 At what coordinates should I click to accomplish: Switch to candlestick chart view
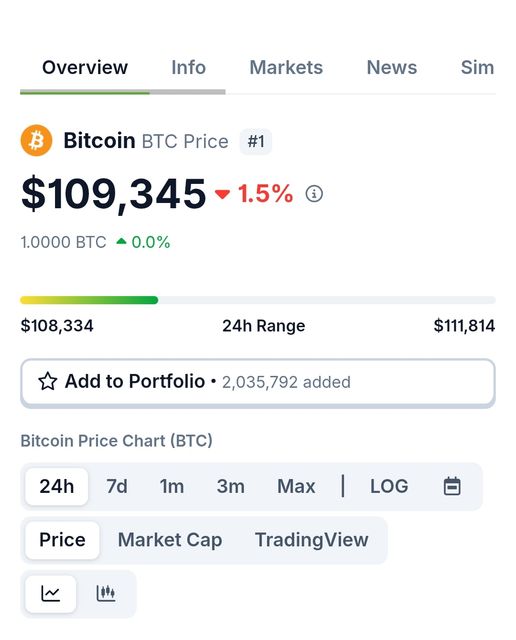(x=106, y=593)
